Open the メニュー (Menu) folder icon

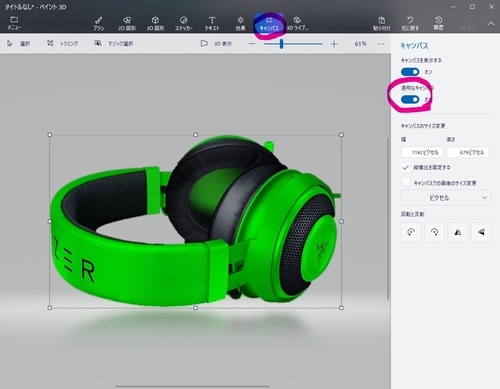[14, 23]
